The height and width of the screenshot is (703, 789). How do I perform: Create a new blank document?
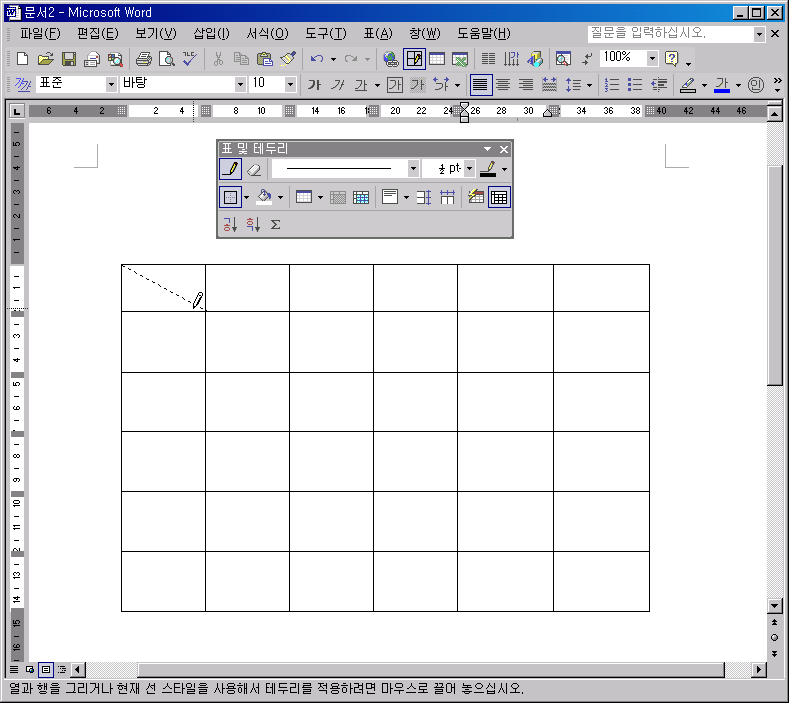(22, 59)
